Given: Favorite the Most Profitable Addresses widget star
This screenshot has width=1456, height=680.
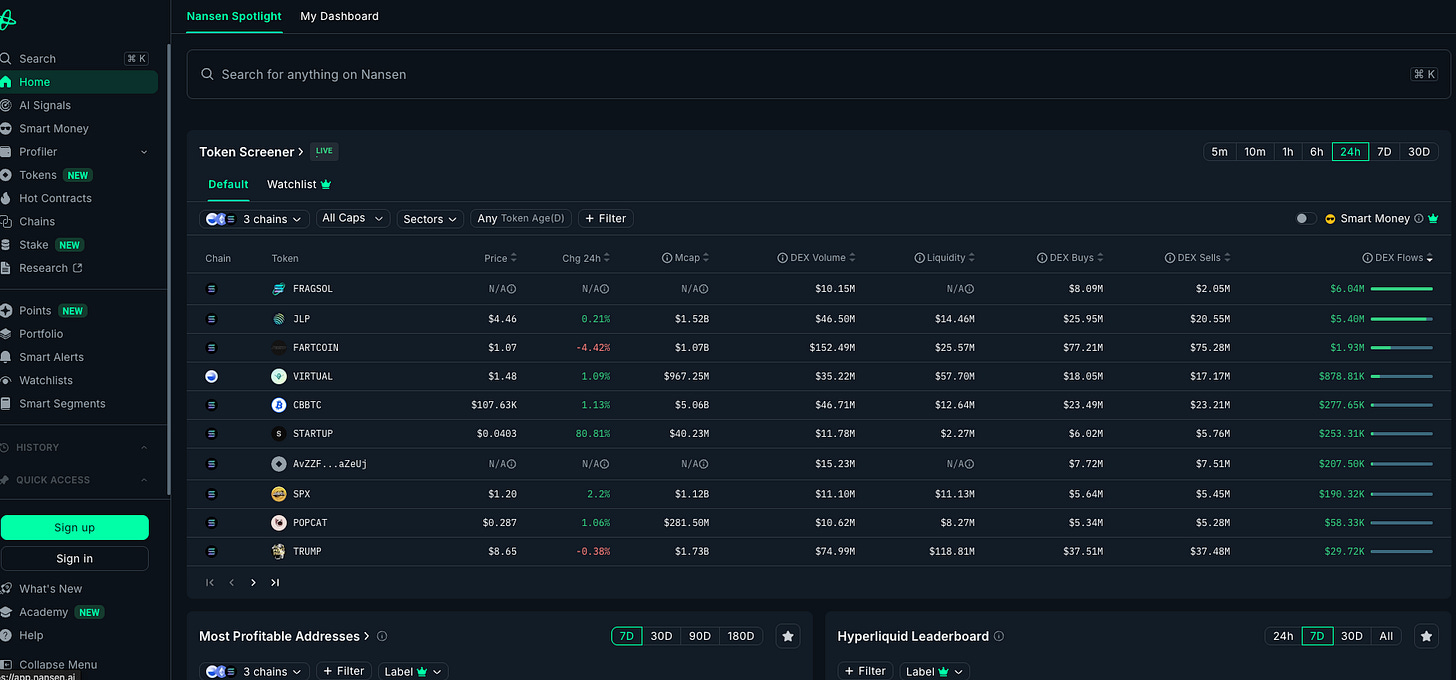Looking at the screenshot, I should pyautogui.click(x=788, y=636).
